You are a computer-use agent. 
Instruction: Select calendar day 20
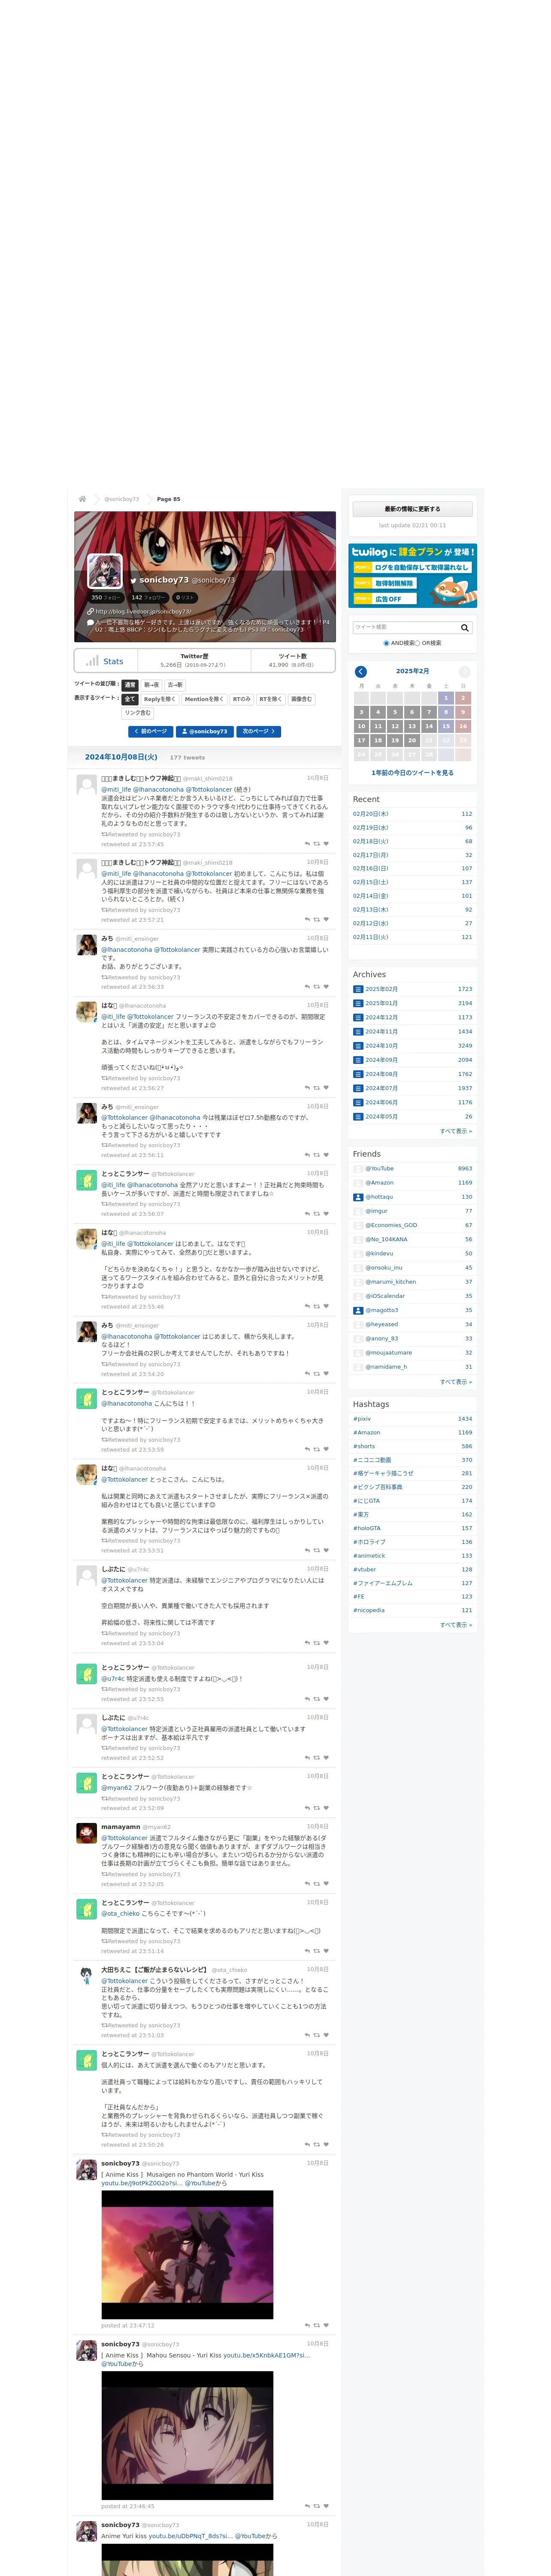tap(412, 740)
